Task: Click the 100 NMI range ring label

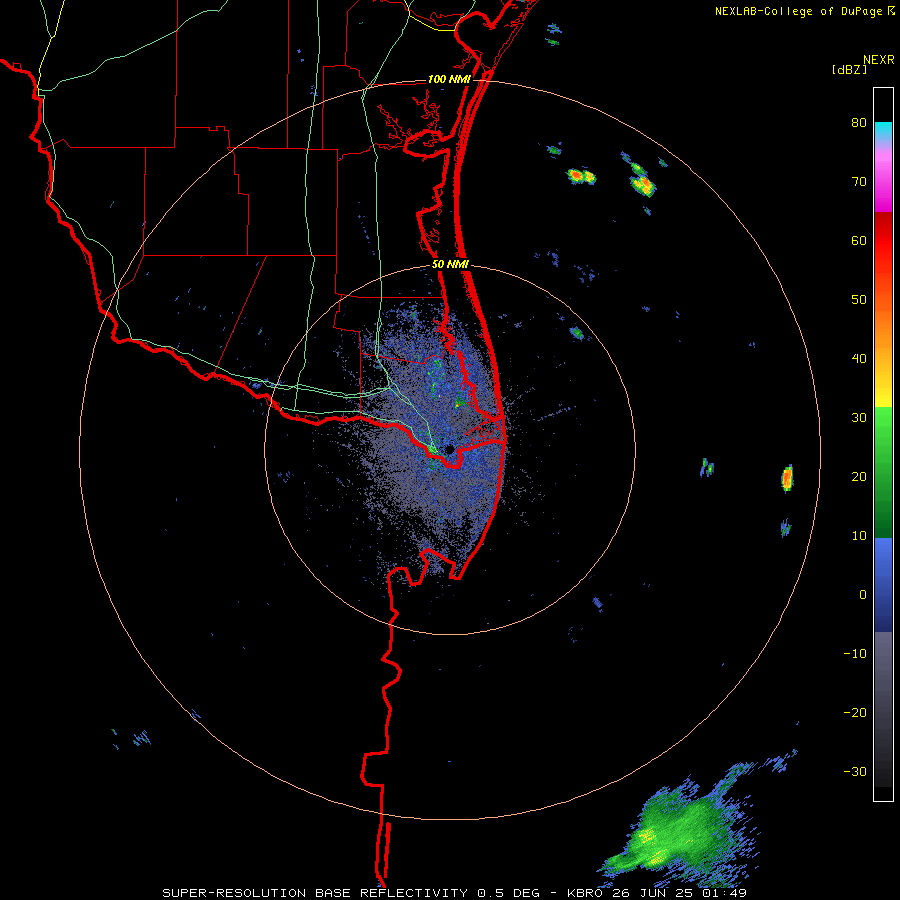Action: pyautogui.click(x=449, y=79)
